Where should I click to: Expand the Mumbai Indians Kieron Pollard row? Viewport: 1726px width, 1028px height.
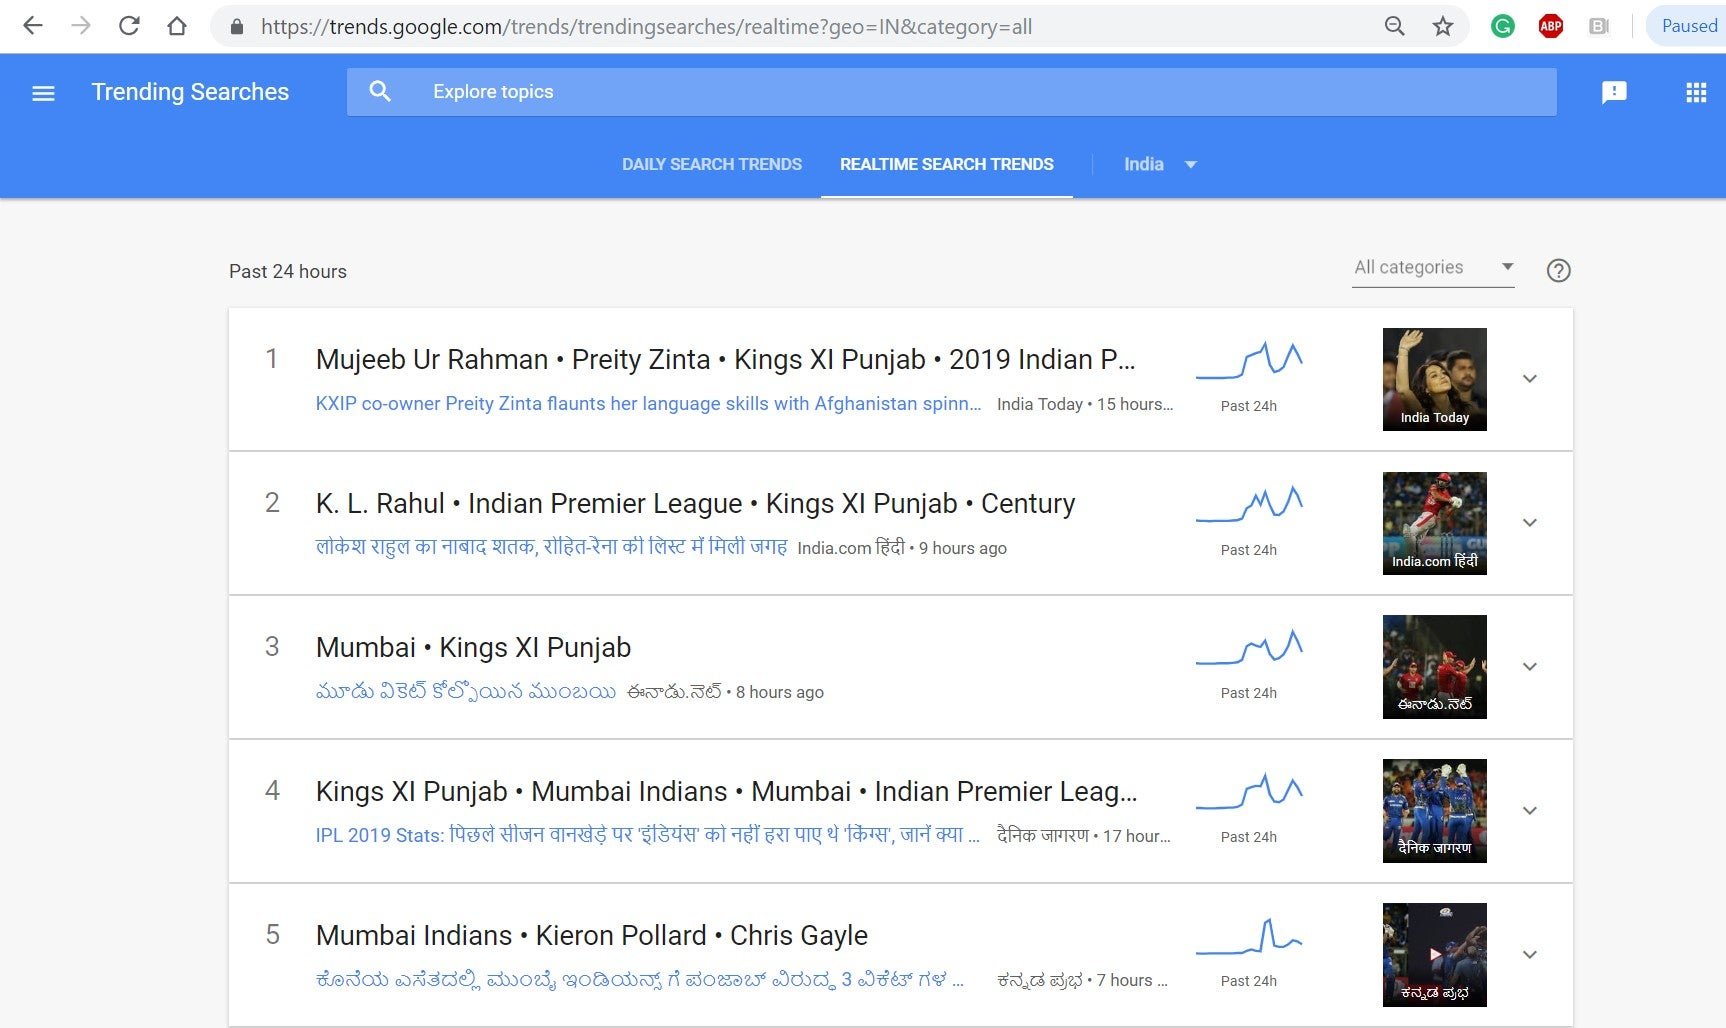(1529, 955)
